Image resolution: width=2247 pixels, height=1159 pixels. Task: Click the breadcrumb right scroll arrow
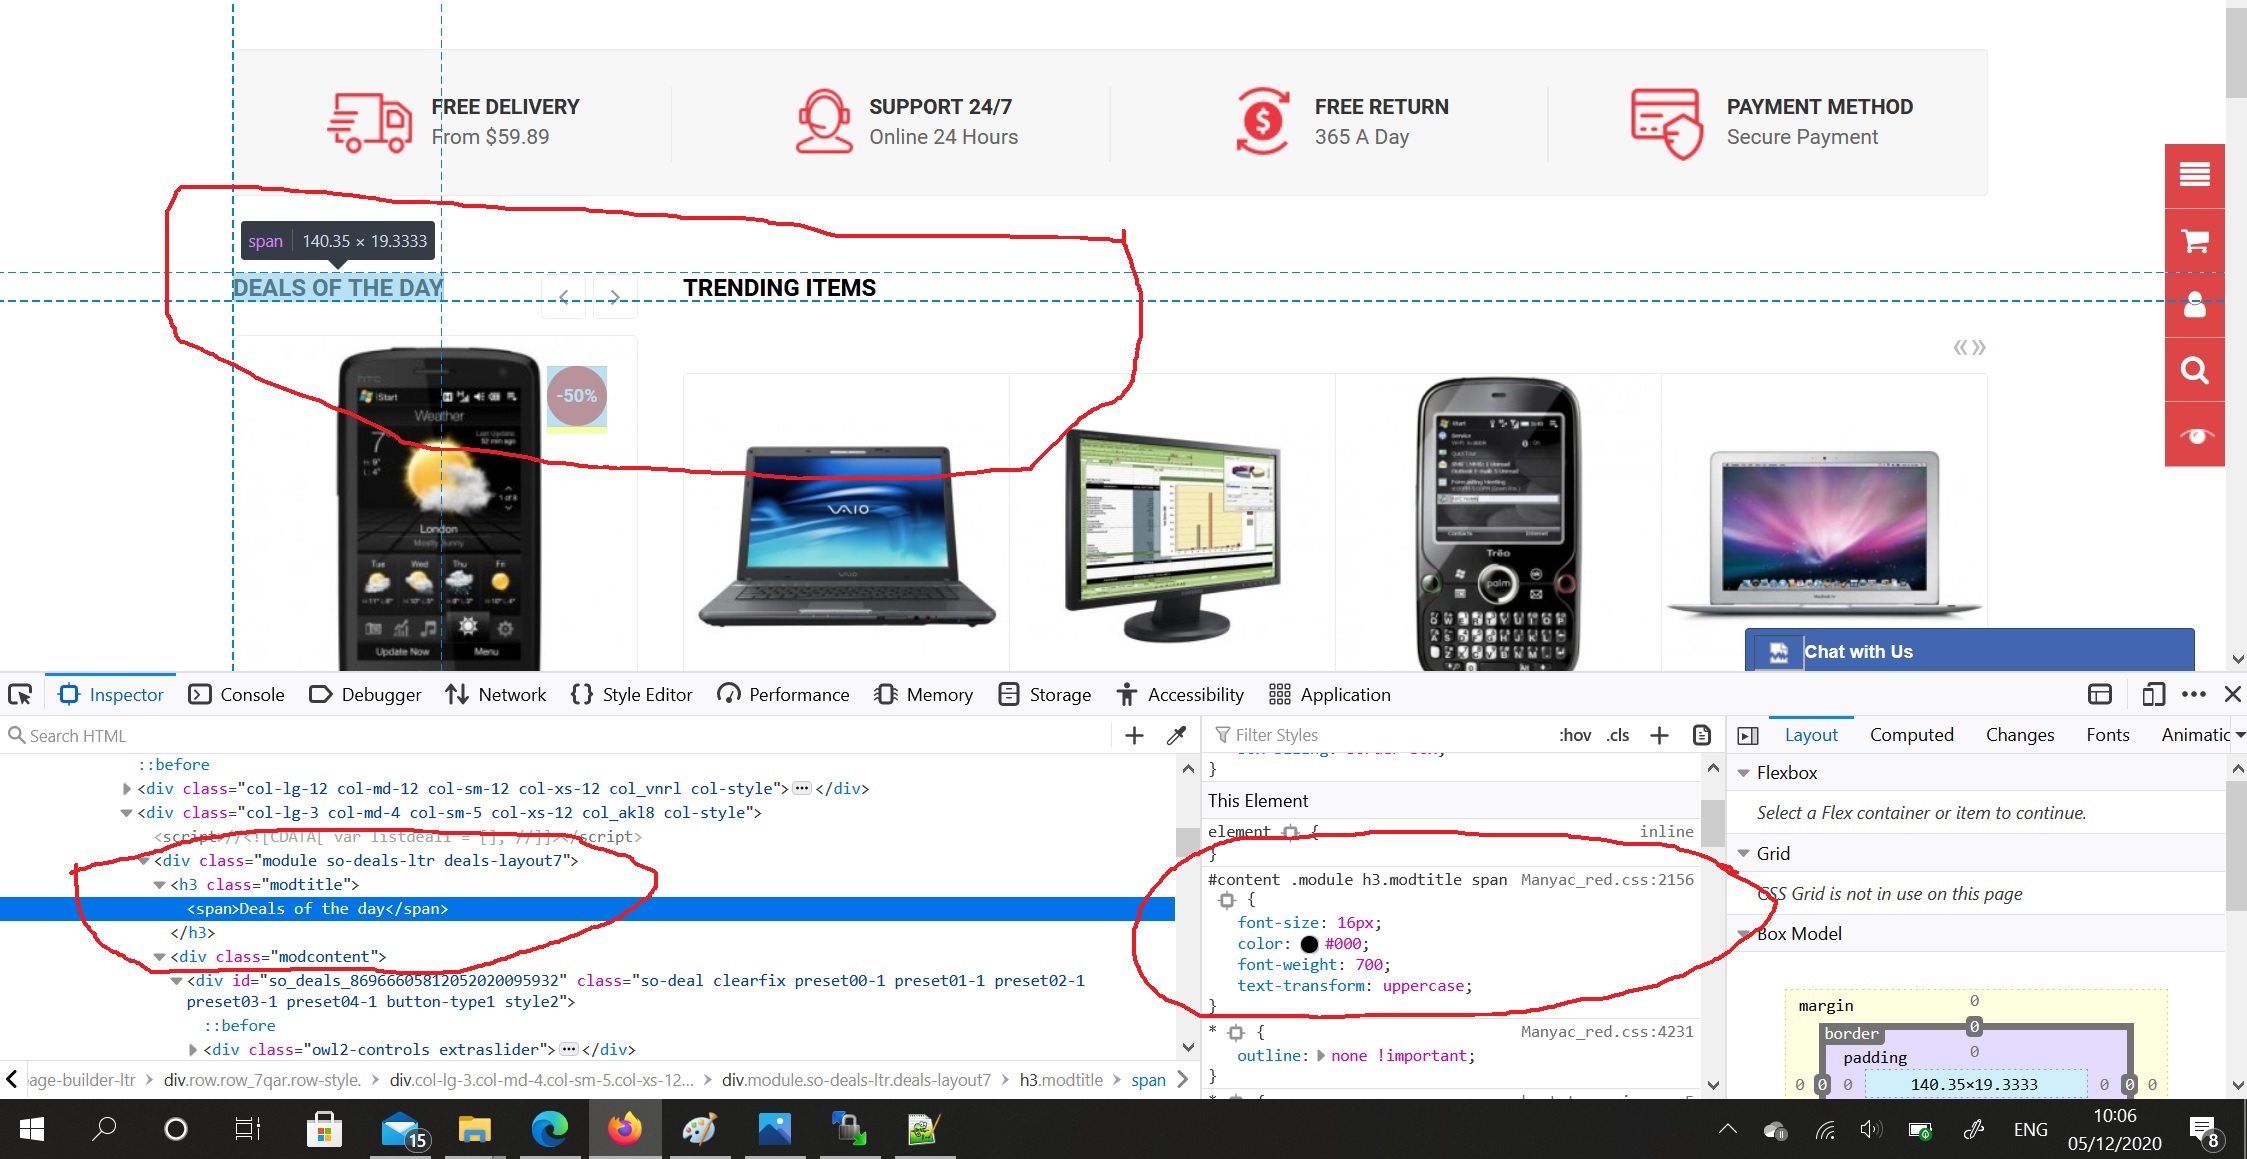point(1183,1080)
